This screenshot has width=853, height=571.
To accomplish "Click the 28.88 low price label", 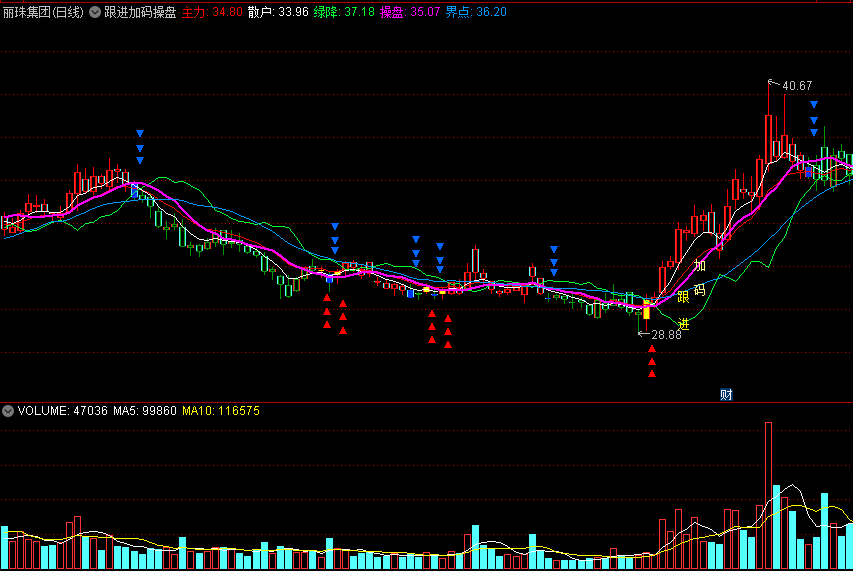I will point(666,335).
